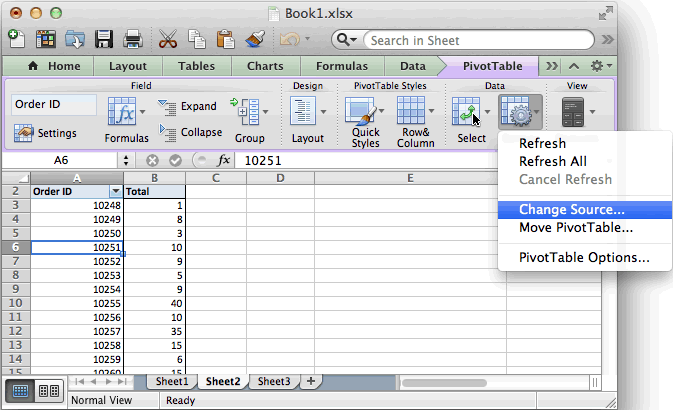Switch to Normal view button
Screen dimensions: 673x410
tap(21, 390)
